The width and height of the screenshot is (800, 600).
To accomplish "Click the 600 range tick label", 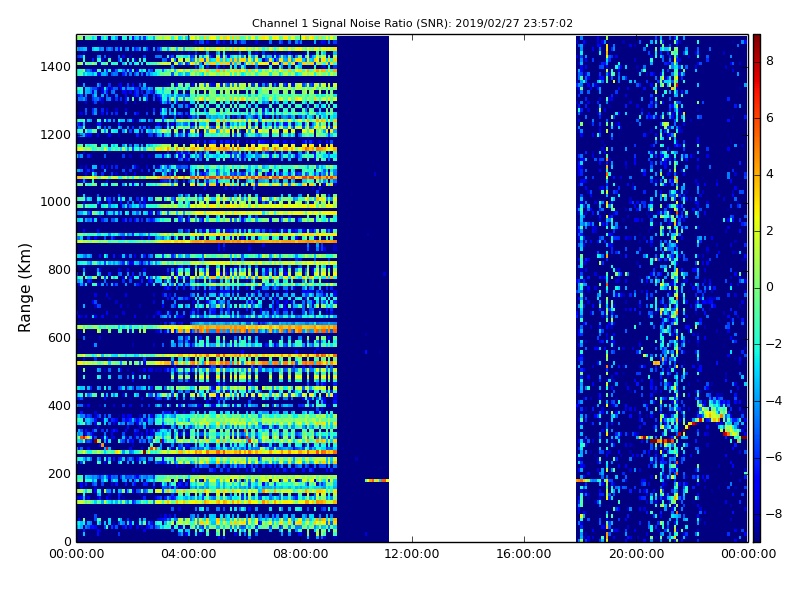I will (60, 338).
